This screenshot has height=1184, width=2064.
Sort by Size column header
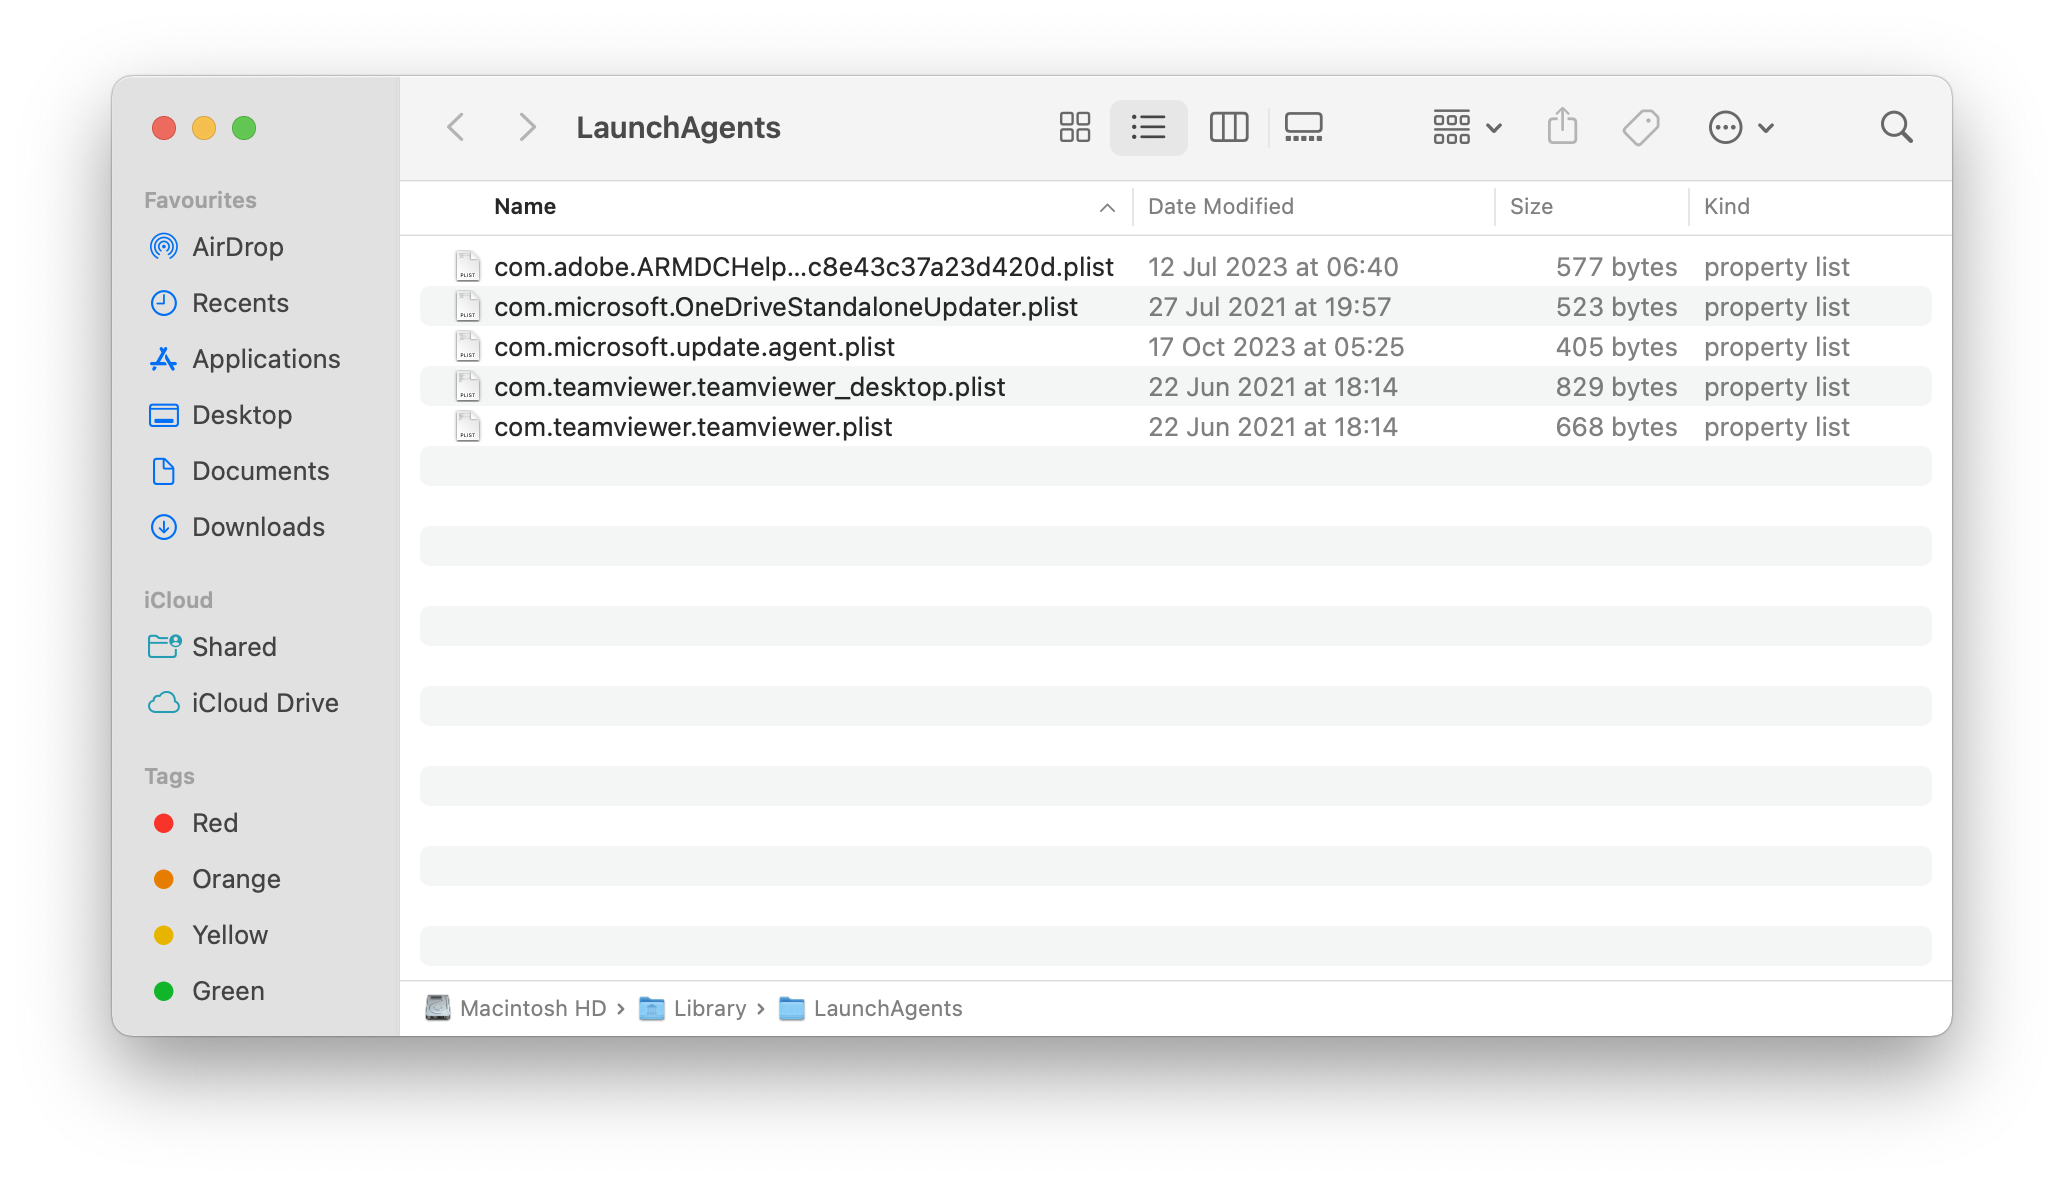[1530, 206]
